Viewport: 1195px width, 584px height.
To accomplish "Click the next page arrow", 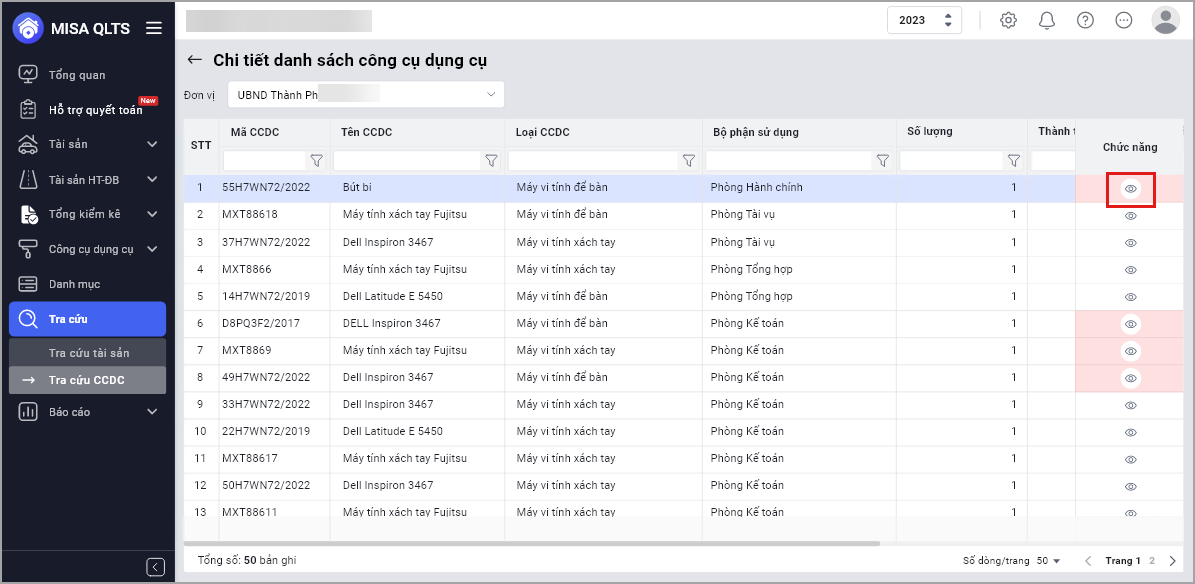I will click(x=1173, y=561).
